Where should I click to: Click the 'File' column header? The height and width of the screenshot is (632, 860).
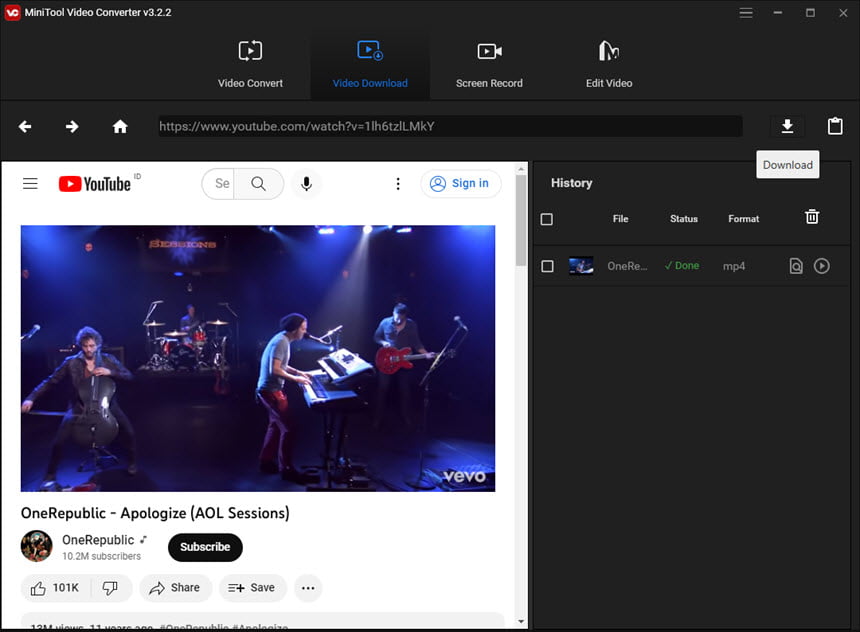pos(620,219)
